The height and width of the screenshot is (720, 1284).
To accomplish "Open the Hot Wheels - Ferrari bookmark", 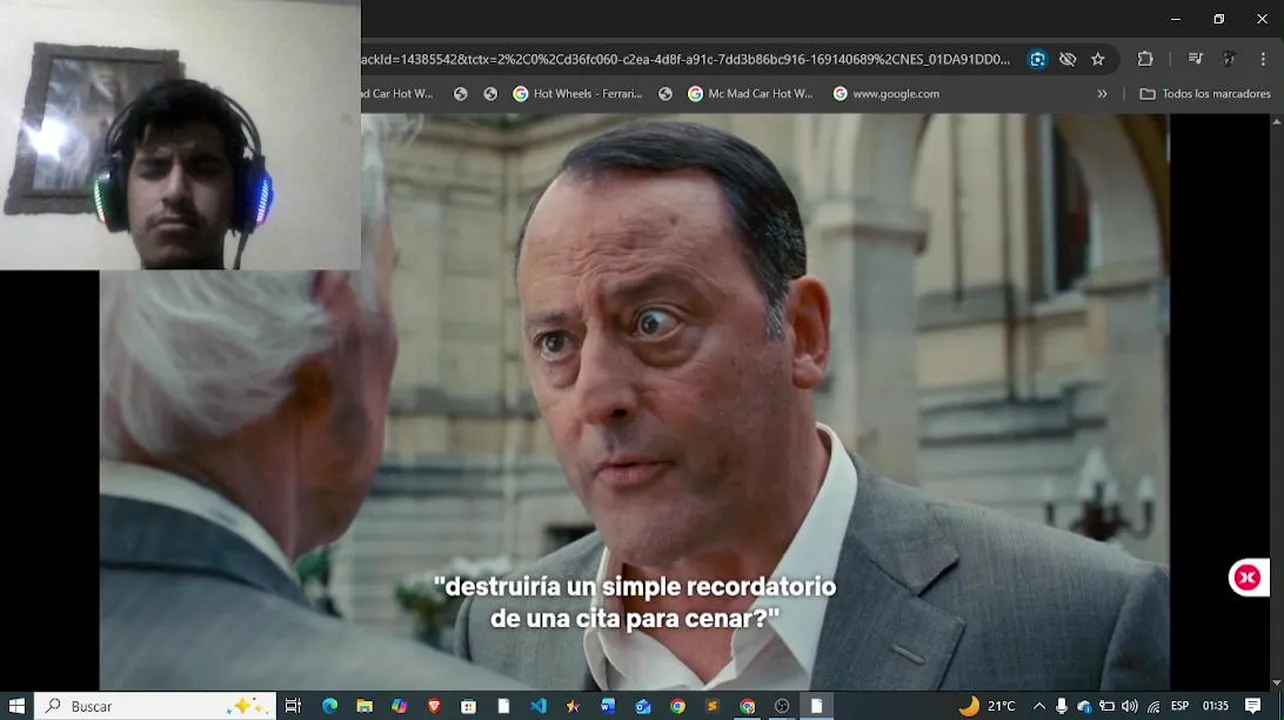I will pos(578,94).
